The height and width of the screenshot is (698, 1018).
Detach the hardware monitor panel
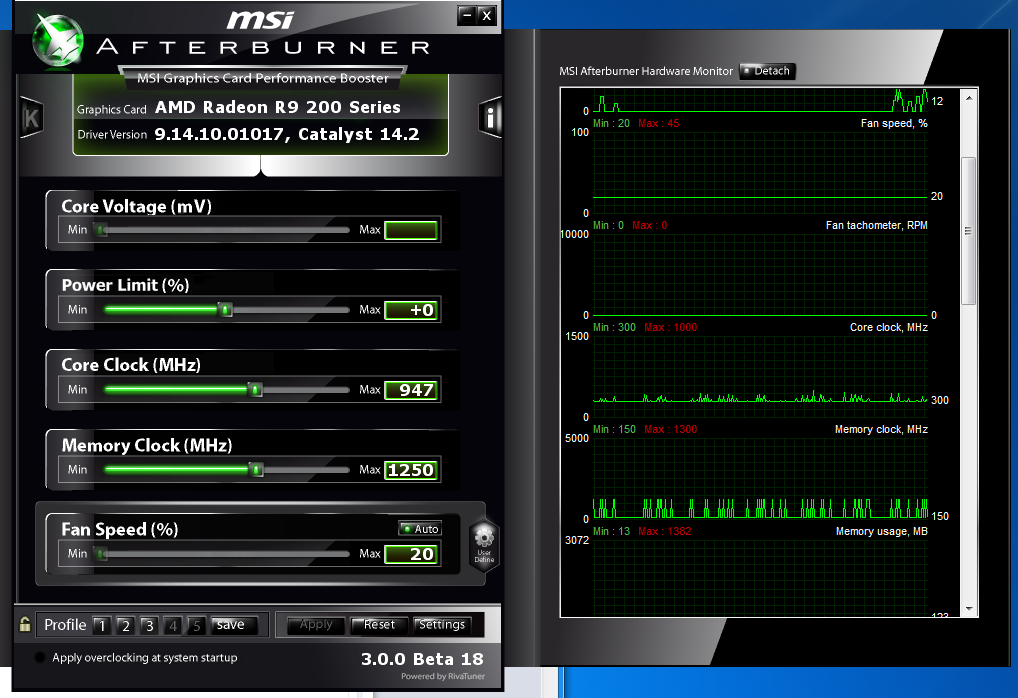(767, 71)
